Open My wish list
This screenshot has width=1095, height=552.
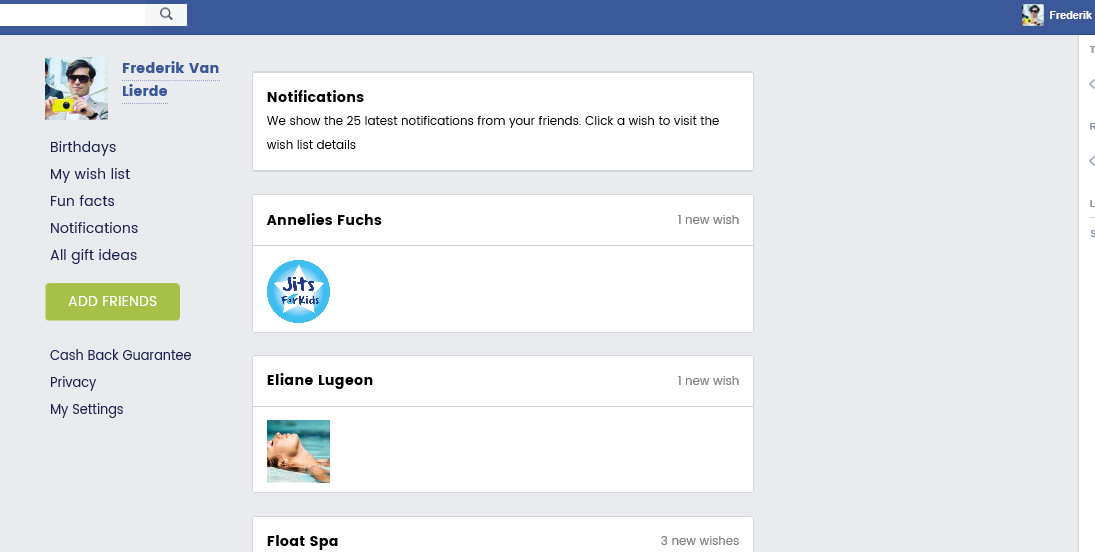pyautogui.click(x=90, y=174)
